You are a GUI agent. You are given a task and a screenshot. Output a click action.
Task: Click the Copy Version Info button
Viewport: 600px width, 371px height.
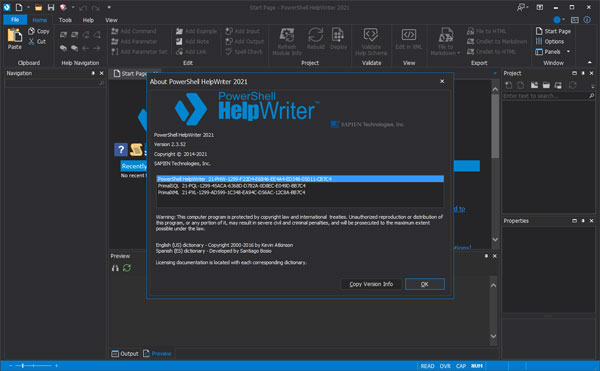(371, 284)
